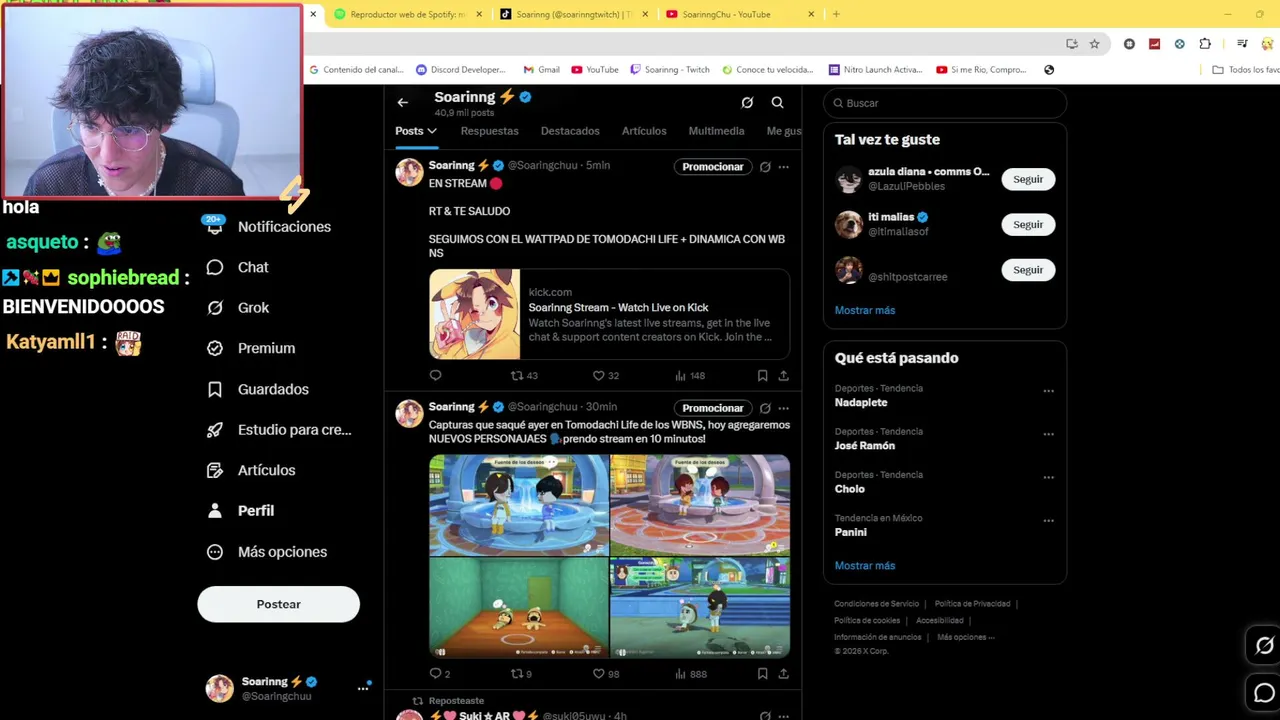Promocionar the EN STREAM post
Viewport: 1280px width, 720px height.
(x=713, y=167)
